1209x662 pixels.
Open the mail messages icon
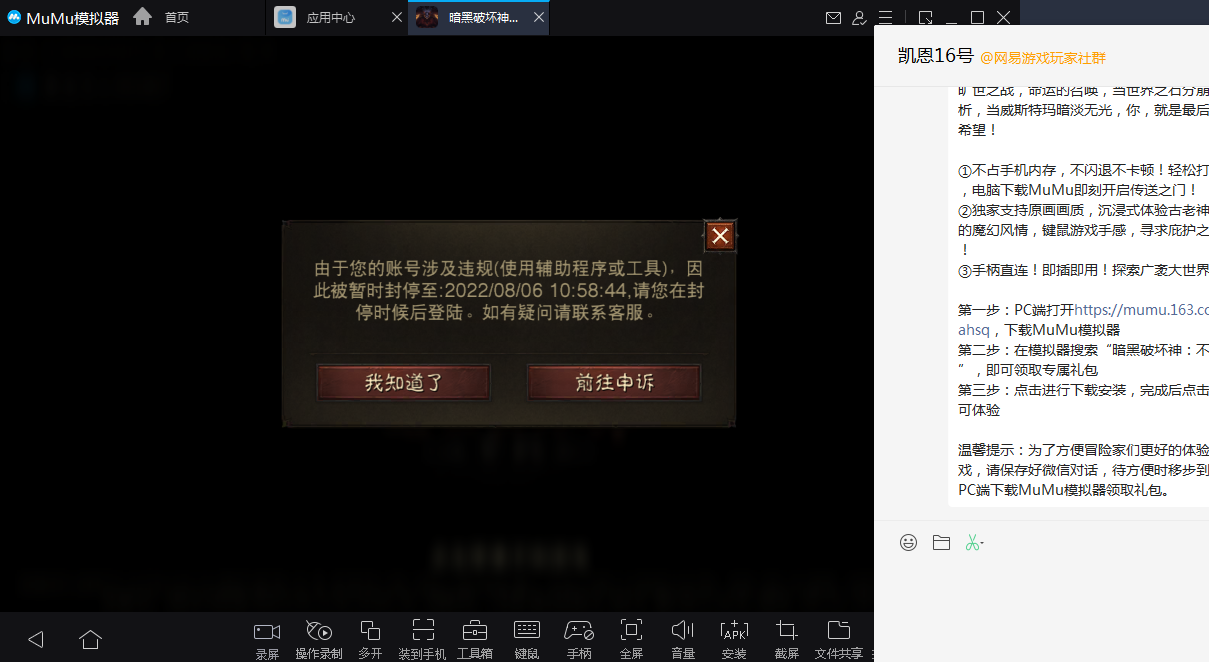(x=833, y=18)
